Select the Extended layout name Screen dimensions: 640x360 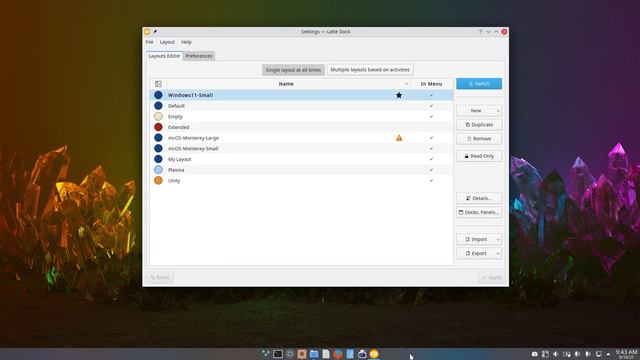click(179, 127)
